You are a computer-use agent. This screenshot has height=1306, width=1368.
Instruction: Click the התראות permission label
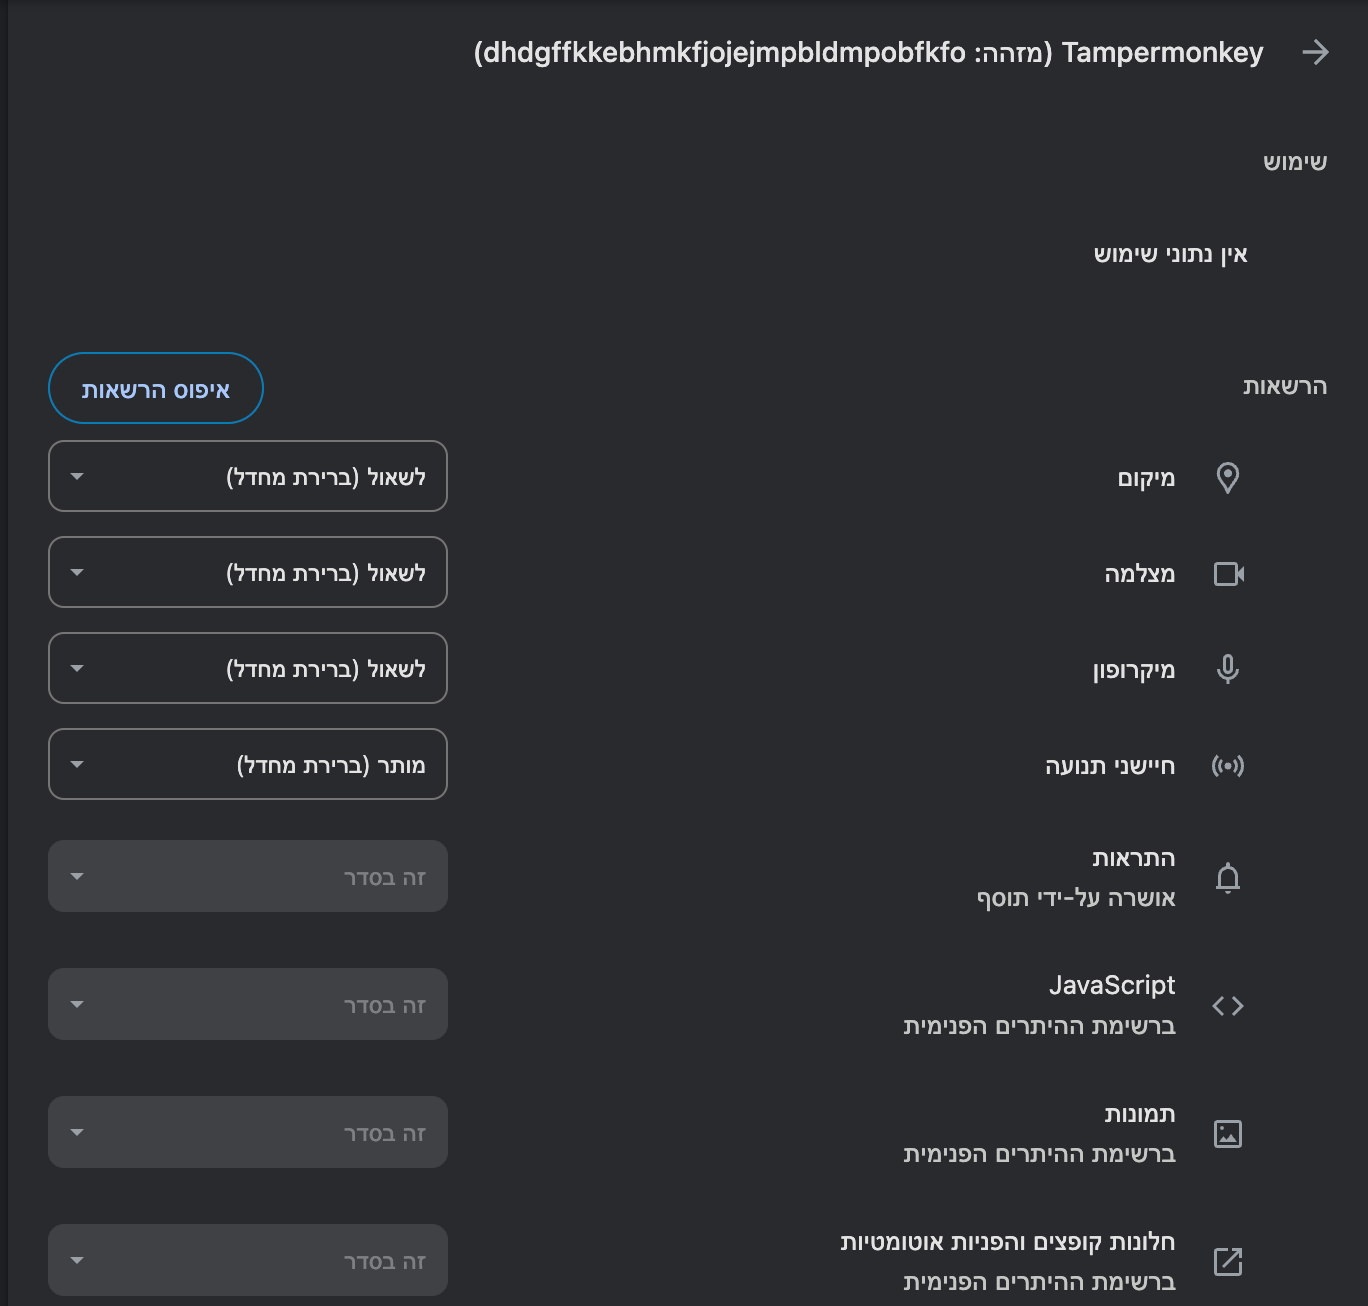point(1134,858)
